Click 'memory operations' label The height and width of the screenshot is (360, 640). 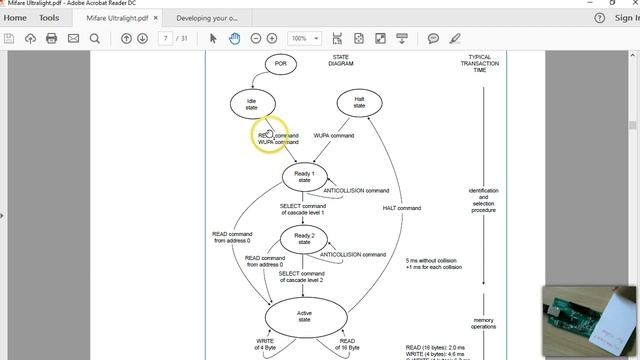tap(484, 323)
